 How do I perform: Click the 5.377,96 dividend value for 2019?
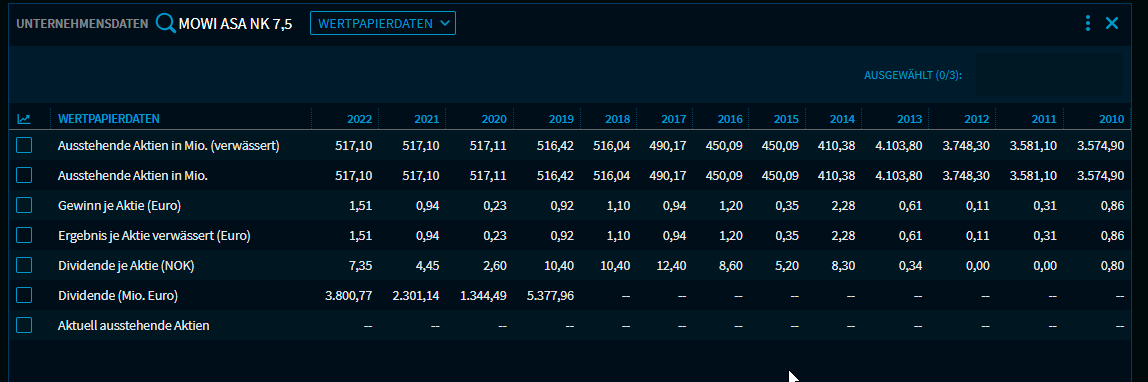click(551, 296)
